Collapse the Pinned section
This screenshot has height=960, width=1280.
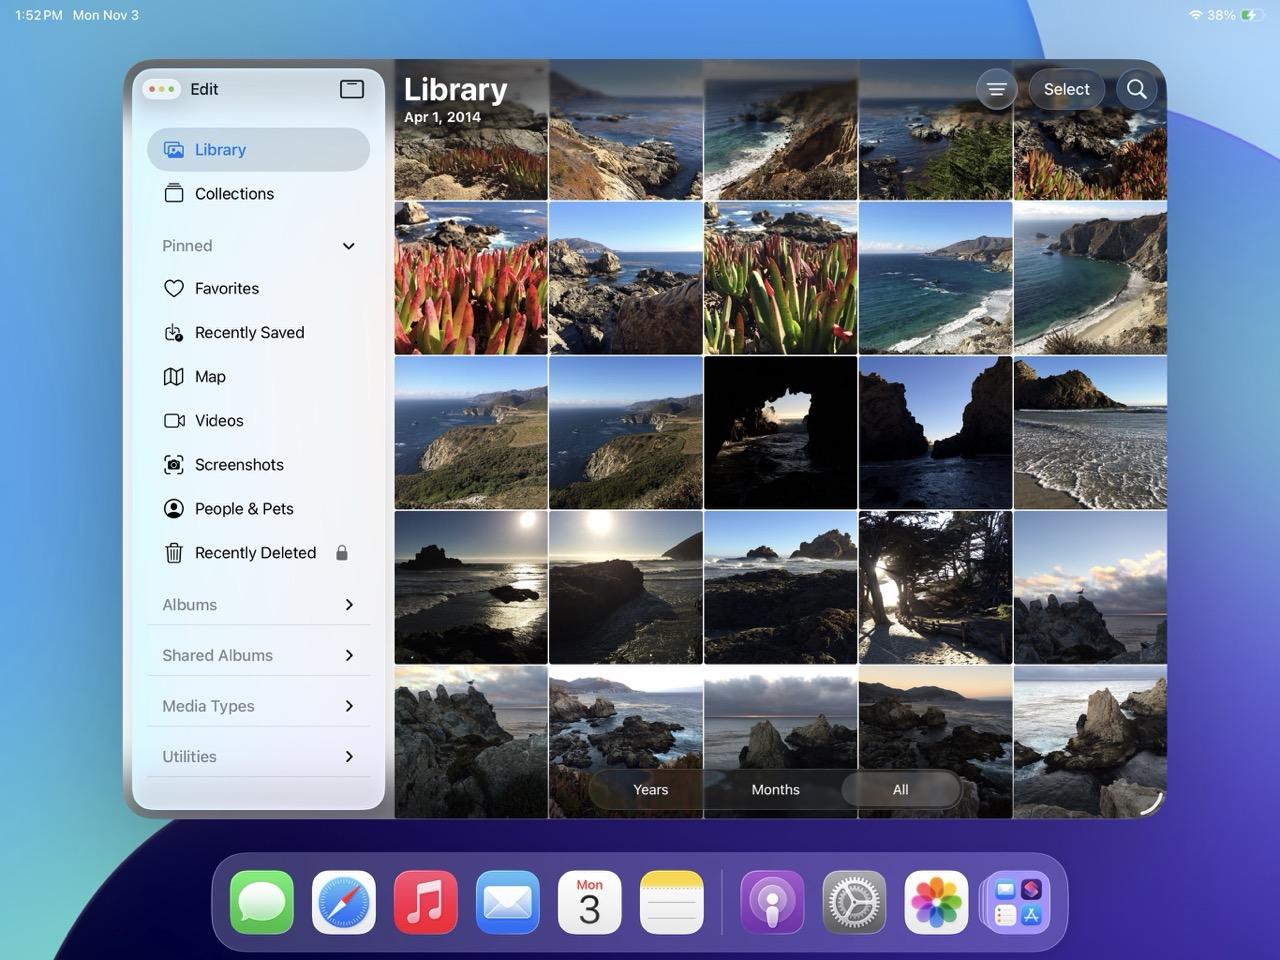[349, 246]
